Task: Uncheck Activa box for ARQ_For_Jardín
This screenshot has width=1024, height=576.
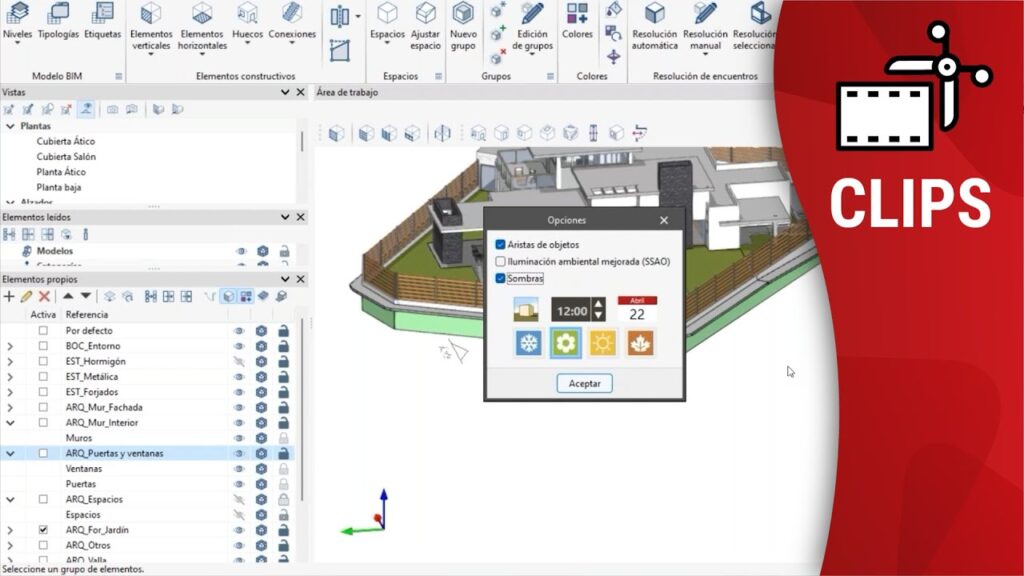Action: click(43, 530)
